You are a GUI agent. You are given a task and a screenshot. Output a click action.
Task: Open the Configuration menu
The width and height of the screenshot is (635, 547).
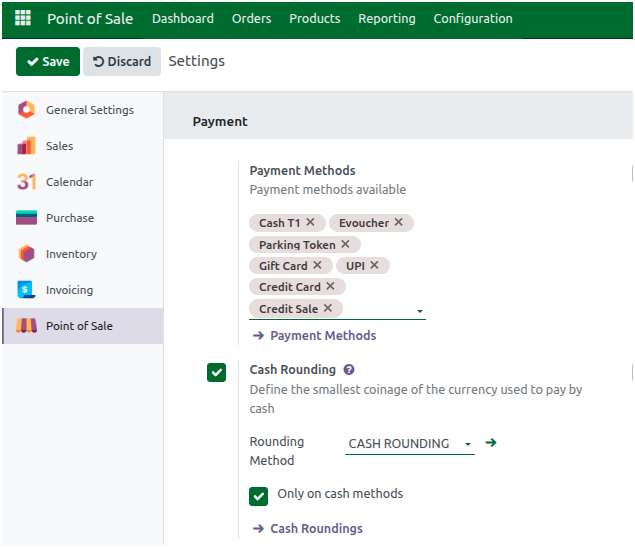click(x=473, y=19)
